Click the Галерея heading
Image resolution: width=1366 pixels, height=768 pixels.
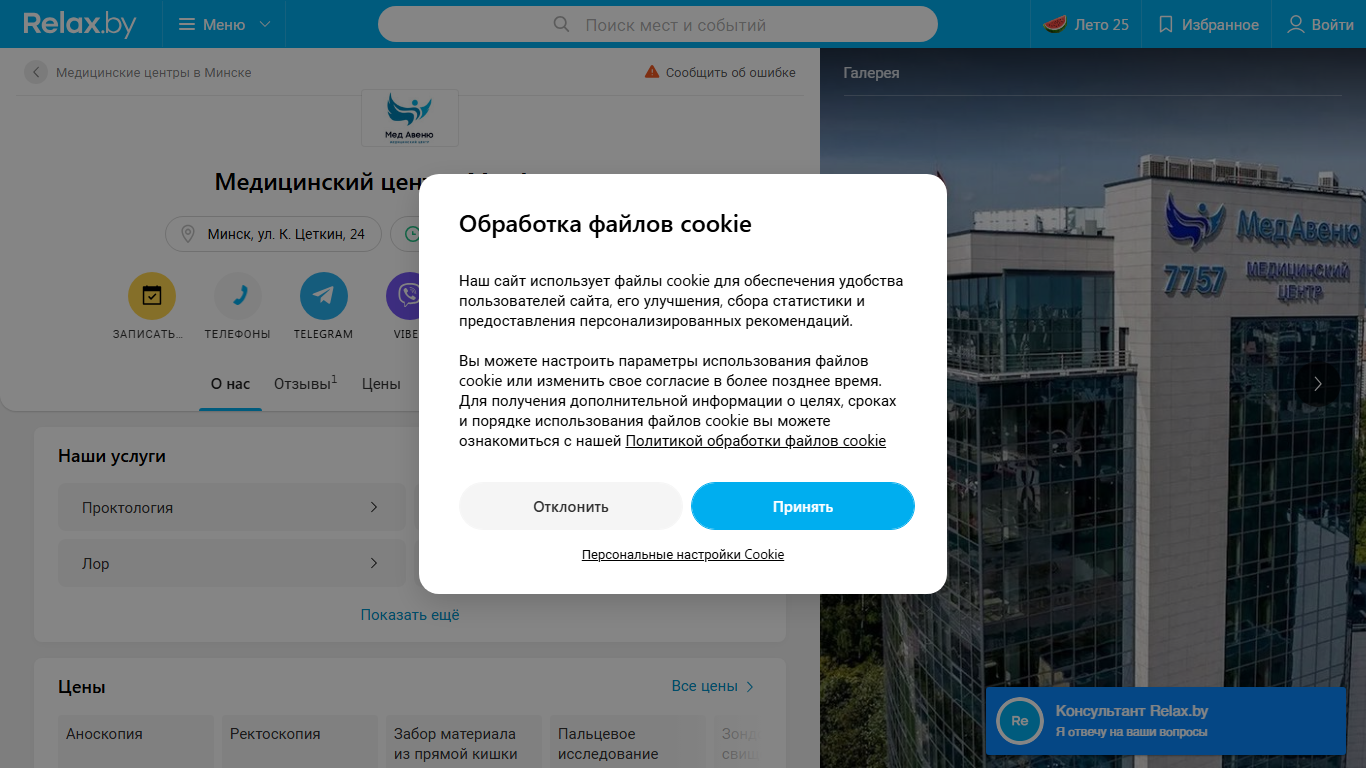click(871, 73)
